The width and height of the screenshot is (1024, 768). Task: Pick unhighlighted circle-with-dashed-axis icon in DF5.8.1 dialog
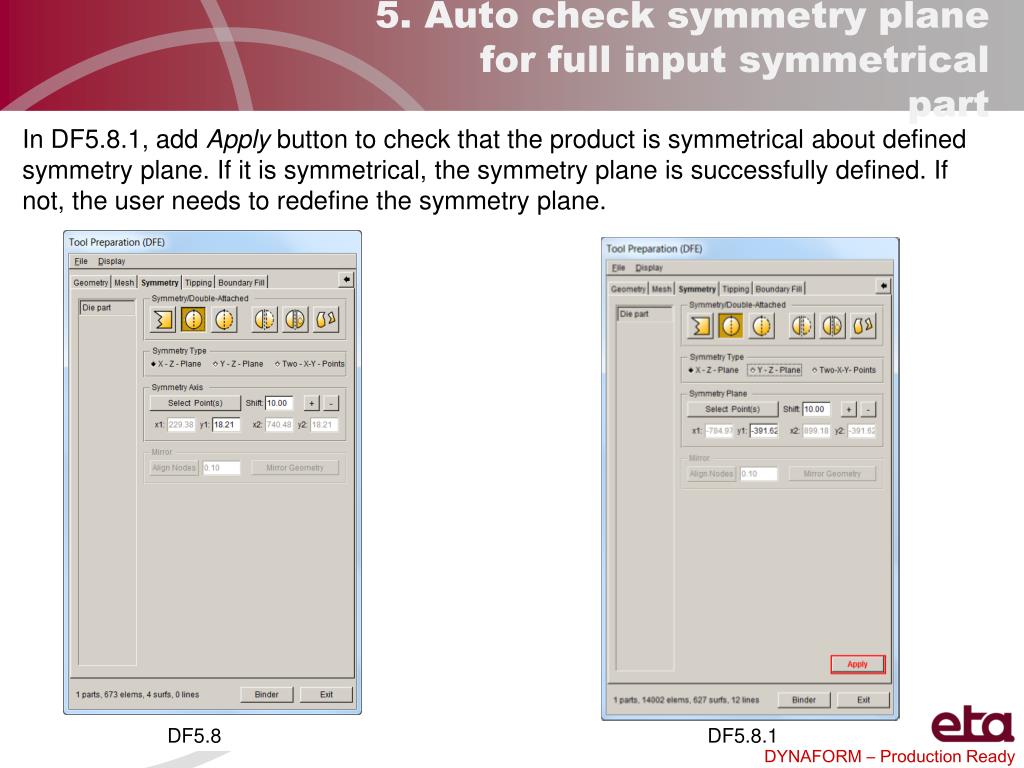(x=761, y=325)
